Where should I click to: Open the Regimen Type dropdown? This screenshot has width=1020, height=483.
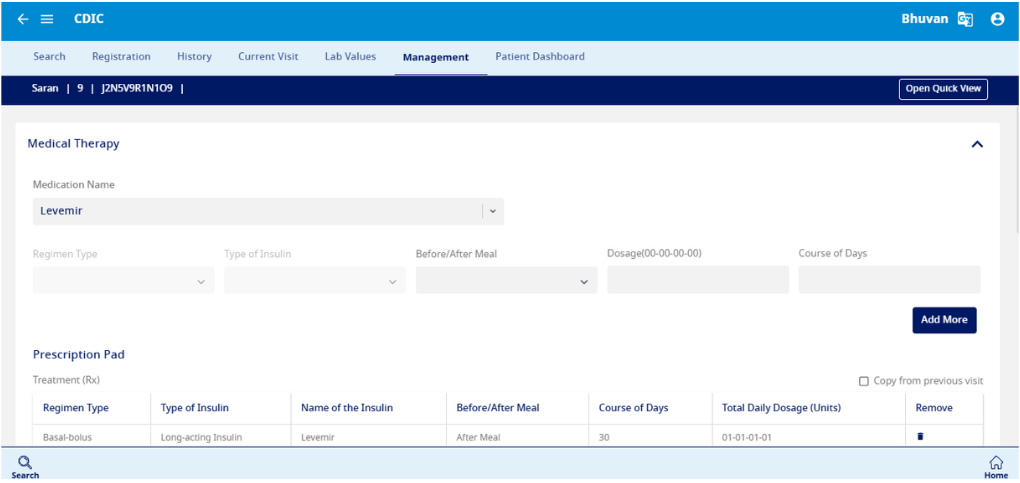pos(124,280)
